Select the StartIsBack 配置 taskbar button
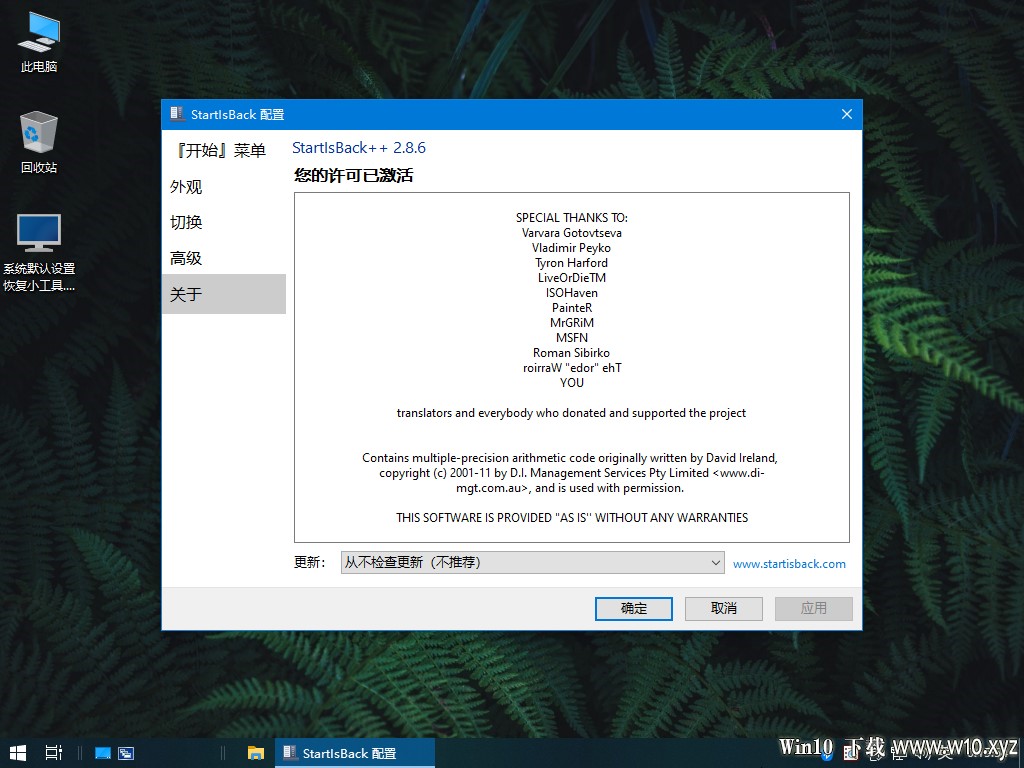 tap(355, 753)
